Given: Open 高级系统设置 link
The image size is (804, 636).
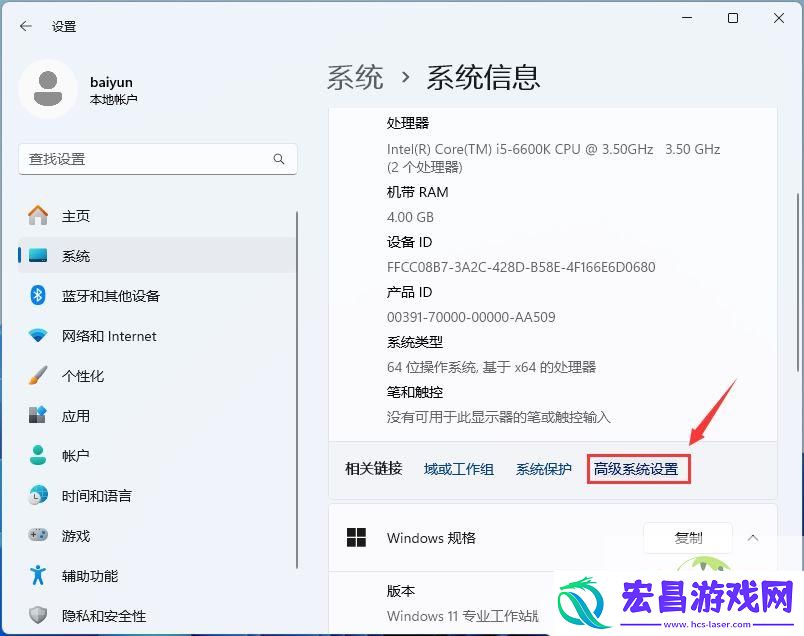Looking at the screenshot, I should (x=636, y=469).
